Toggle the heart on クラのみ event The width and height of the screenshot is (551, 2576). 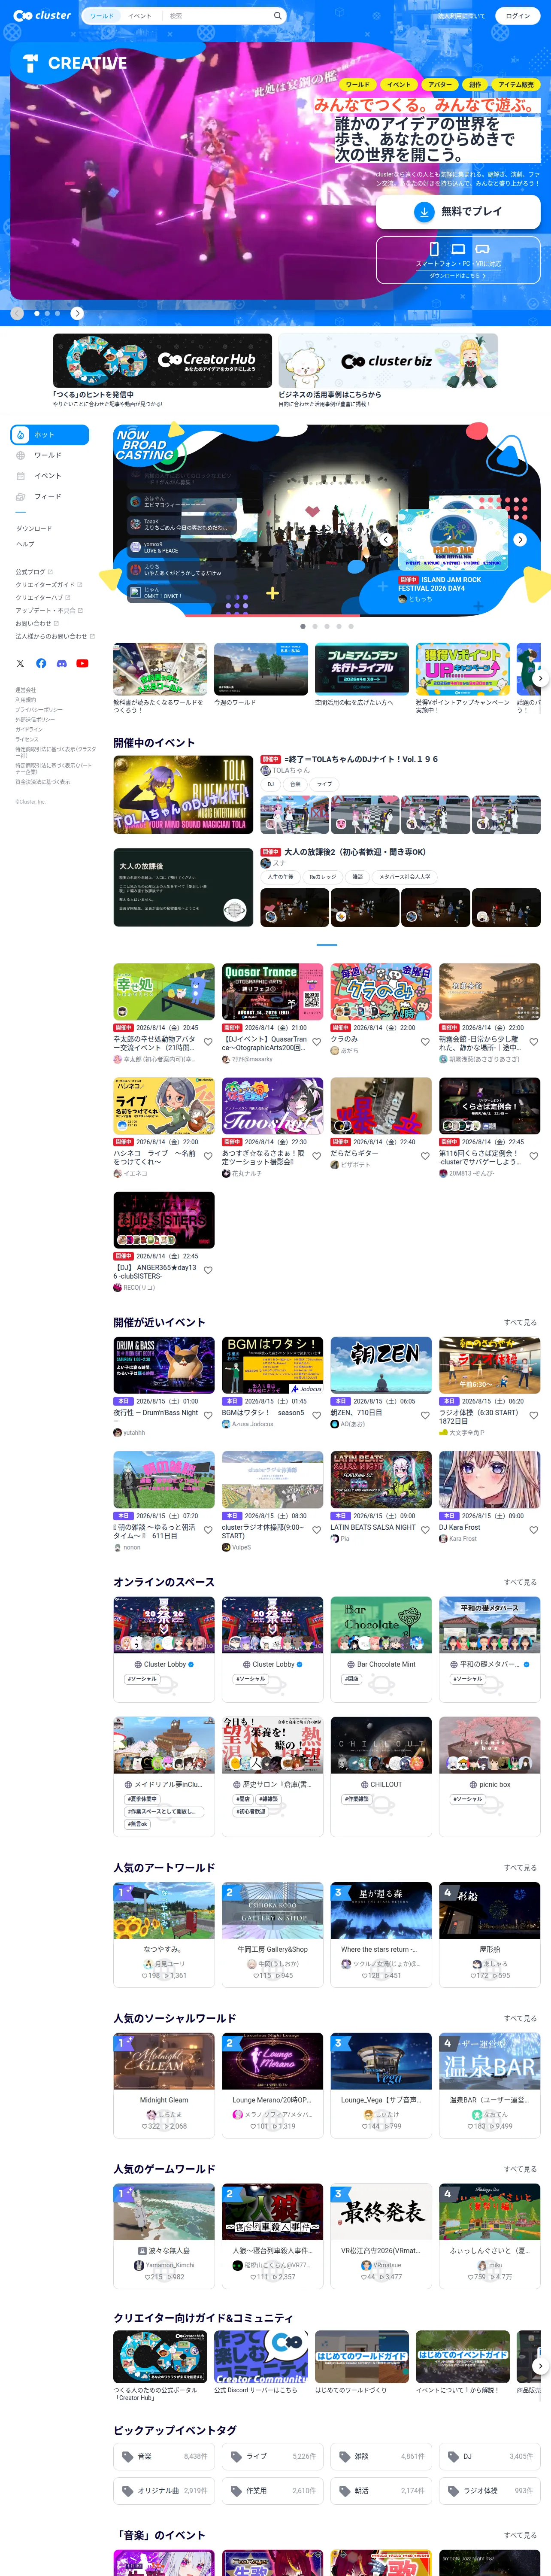tap(425, 1042)
